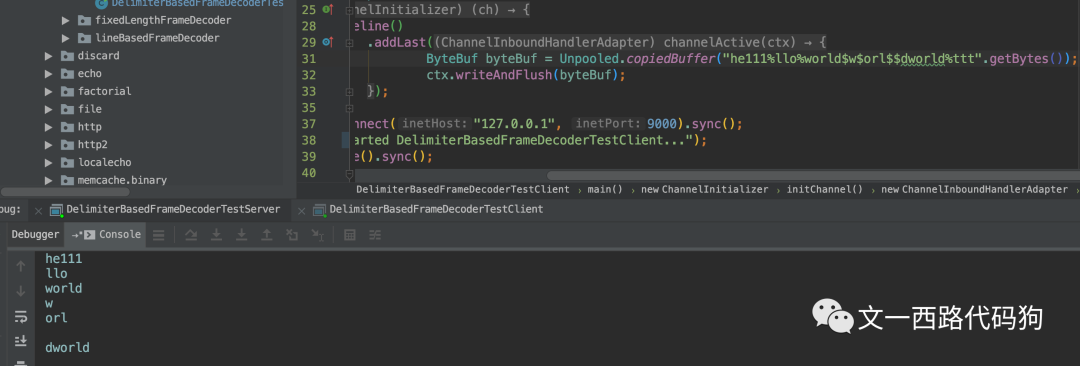Screen dimensions: 1080x366
Task: Collapse the code fold at line 33
Action: click(x=350, y=91)
